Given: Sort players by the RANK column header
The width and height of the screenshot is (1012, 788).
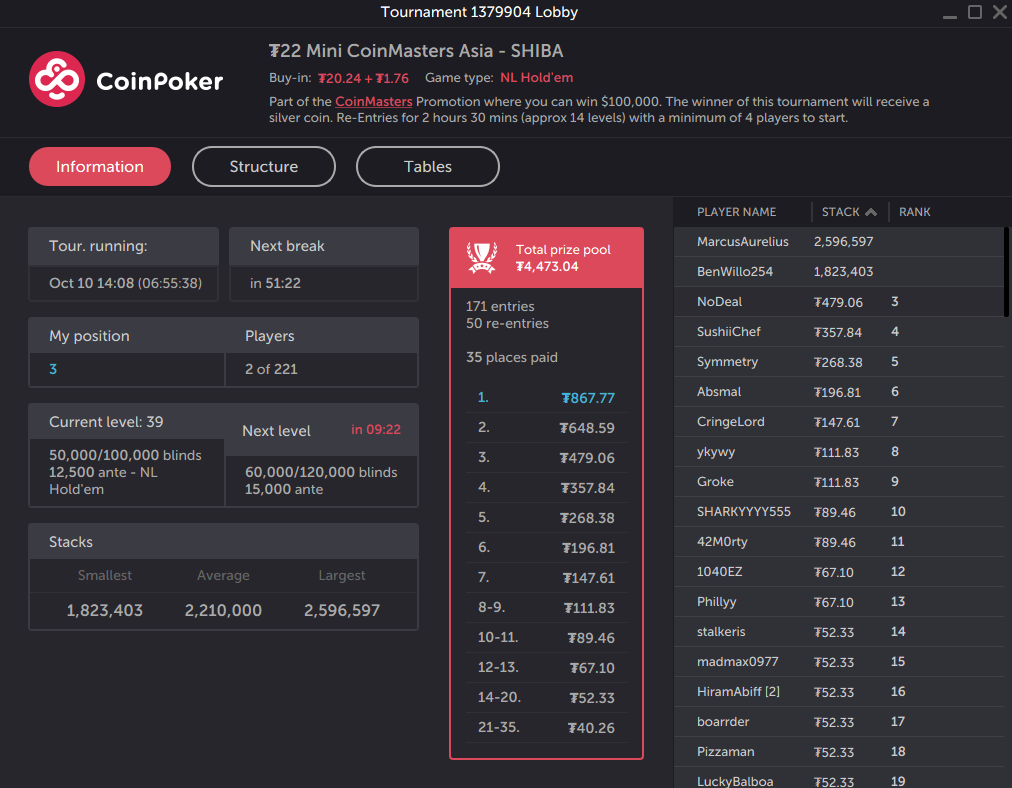Looking at the screenshot, I should click(x=915, y=212).
